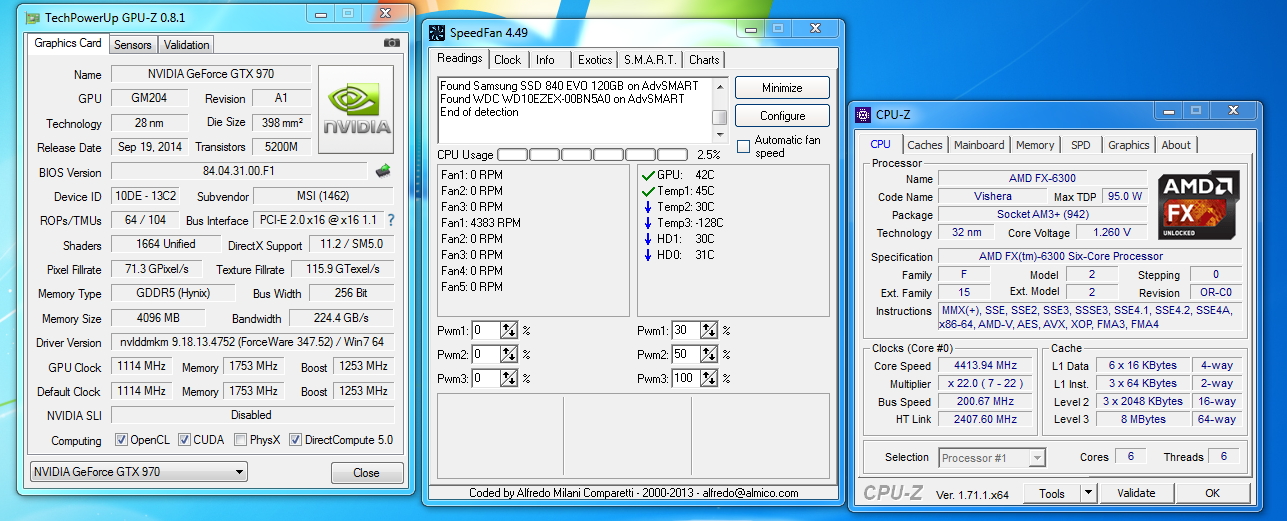Click the blue down arrow icon next to Temp2
The width and height of the screenshot is (1287, 521).
(648, 207)
